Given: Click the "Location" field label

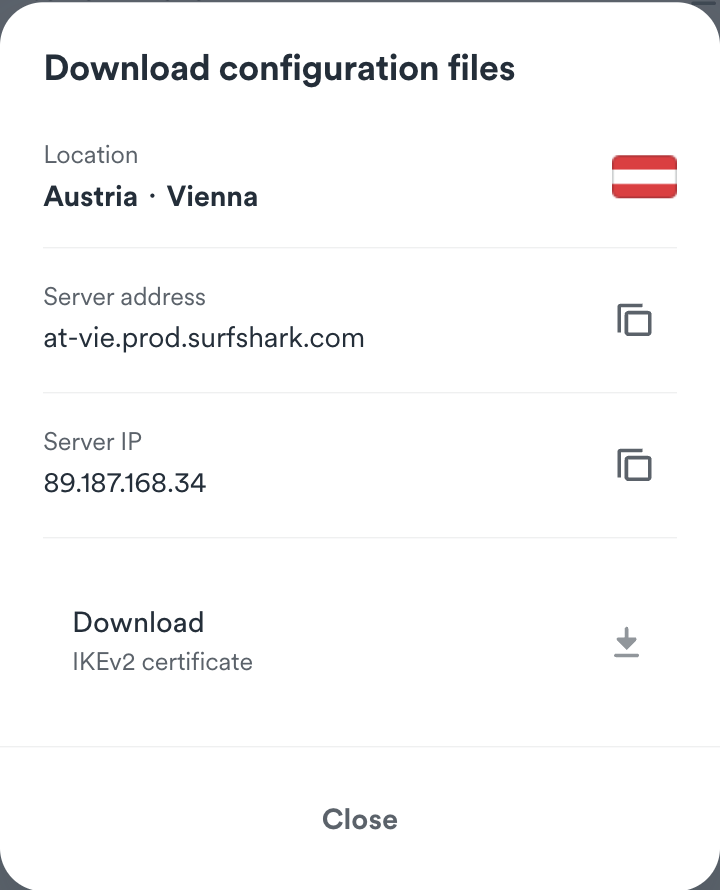Looking at the screenshot, I should tap(91, 155).
